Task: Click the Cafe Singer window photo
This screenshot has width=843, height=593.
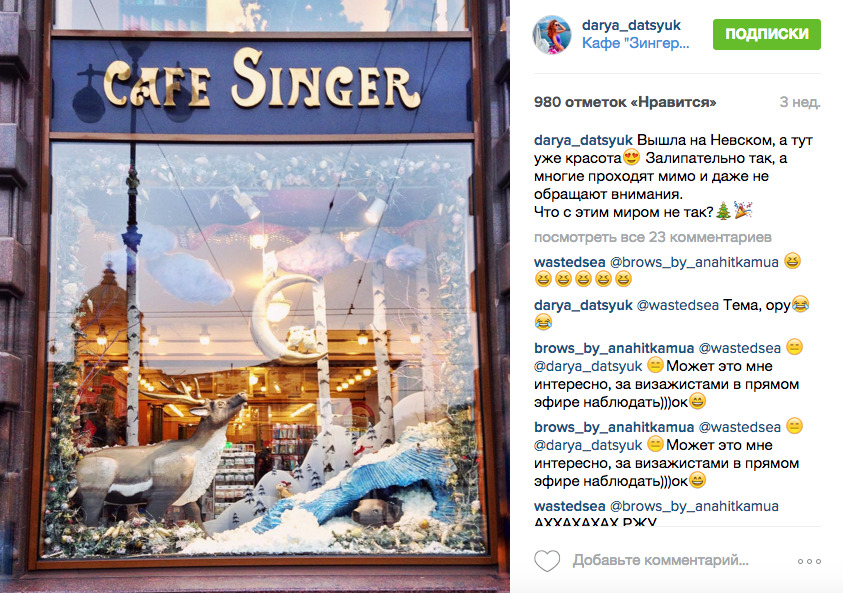Action: [x=255, y=296]
